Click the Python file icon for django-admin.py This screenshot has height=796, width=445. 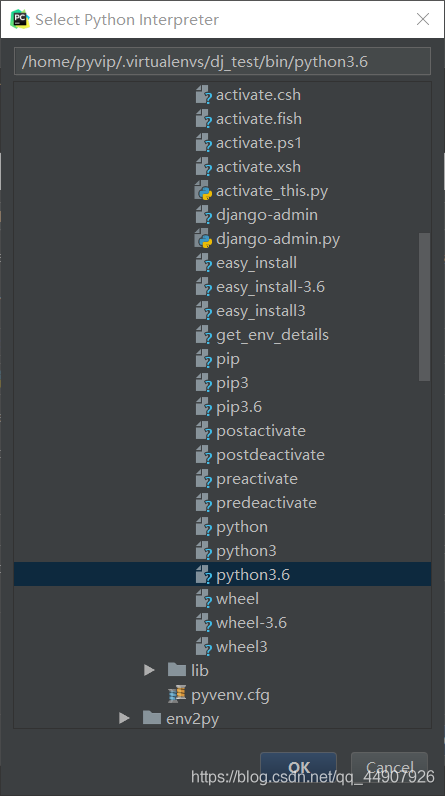click(203, 239)
